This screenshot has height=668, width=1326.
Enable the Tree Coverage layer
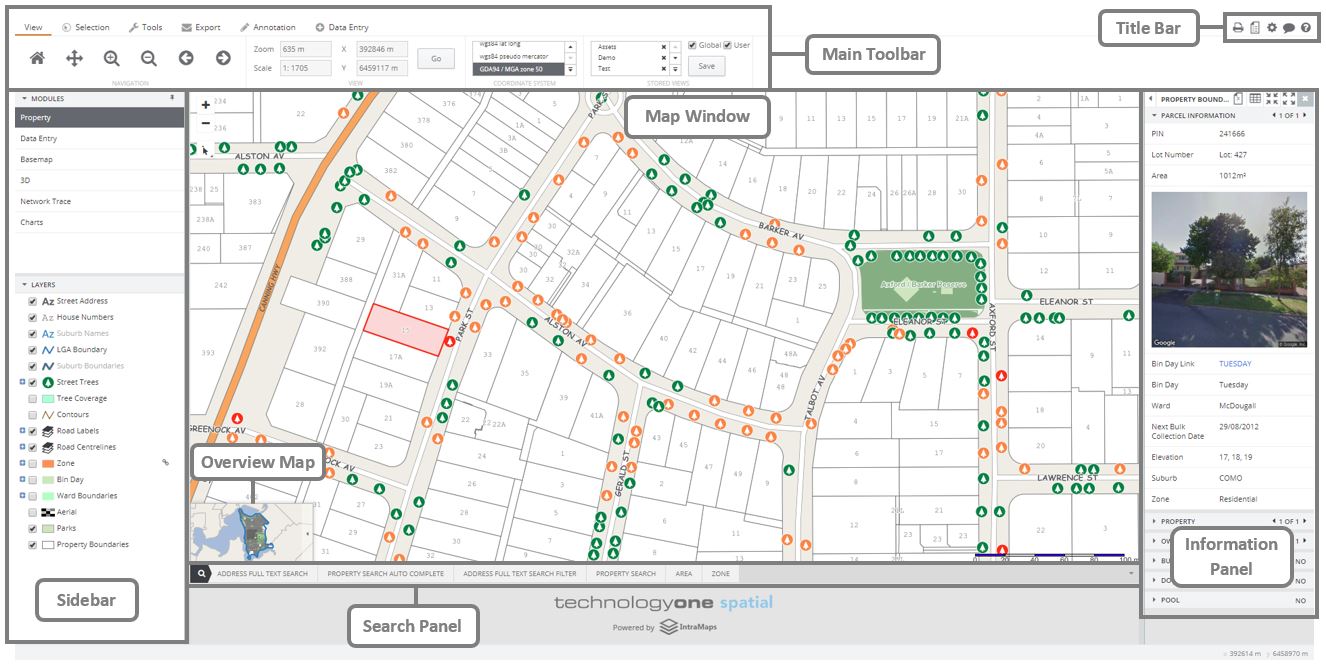[x=33, y=398]
